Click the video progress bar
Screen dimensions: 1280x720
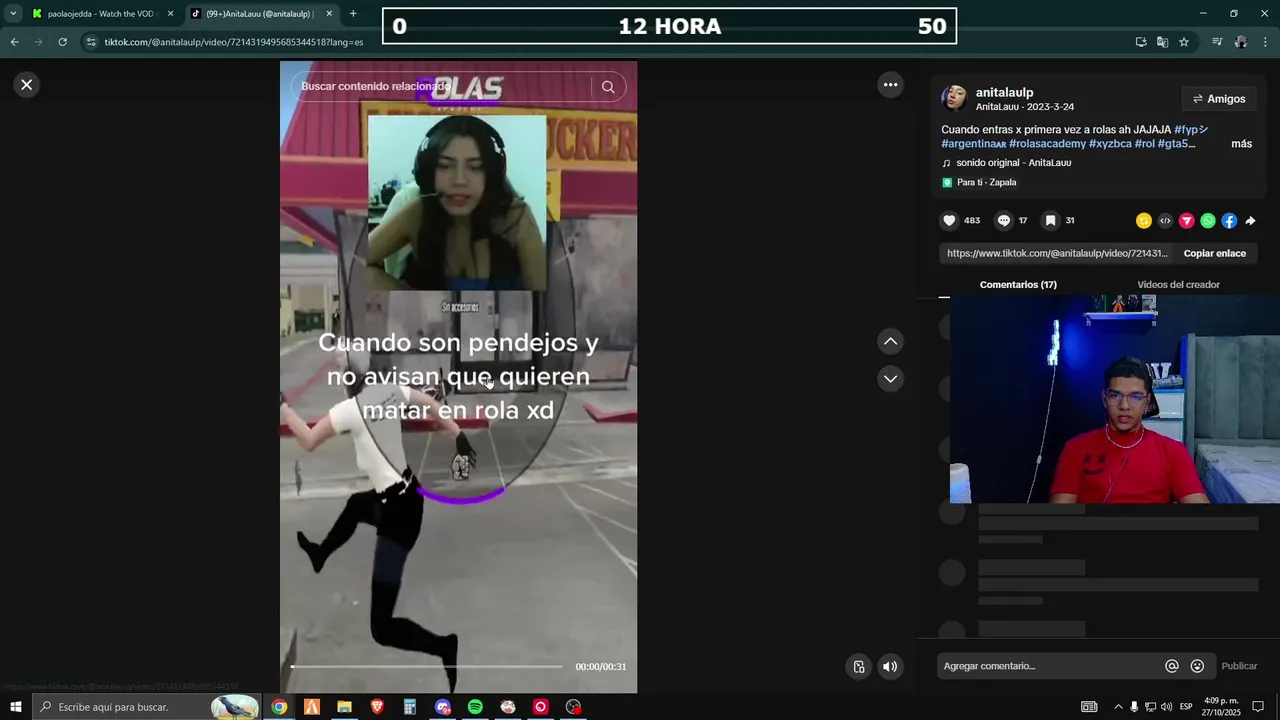click(427, 666)
